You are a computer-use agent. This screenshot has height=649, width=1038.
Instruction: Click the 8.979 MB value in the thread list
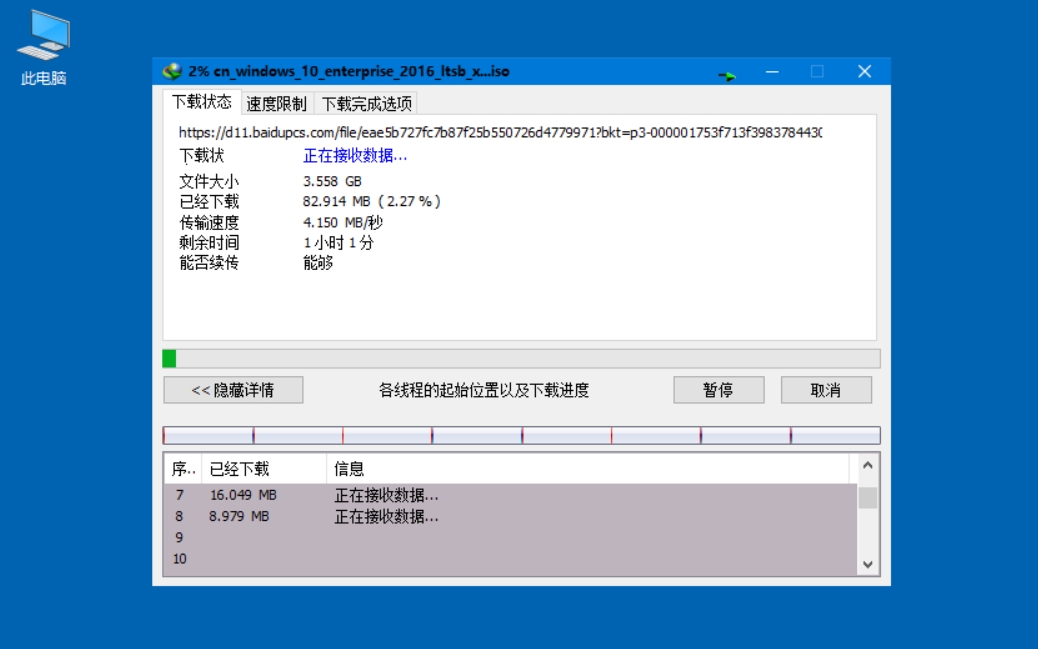(x=239, y=517)
